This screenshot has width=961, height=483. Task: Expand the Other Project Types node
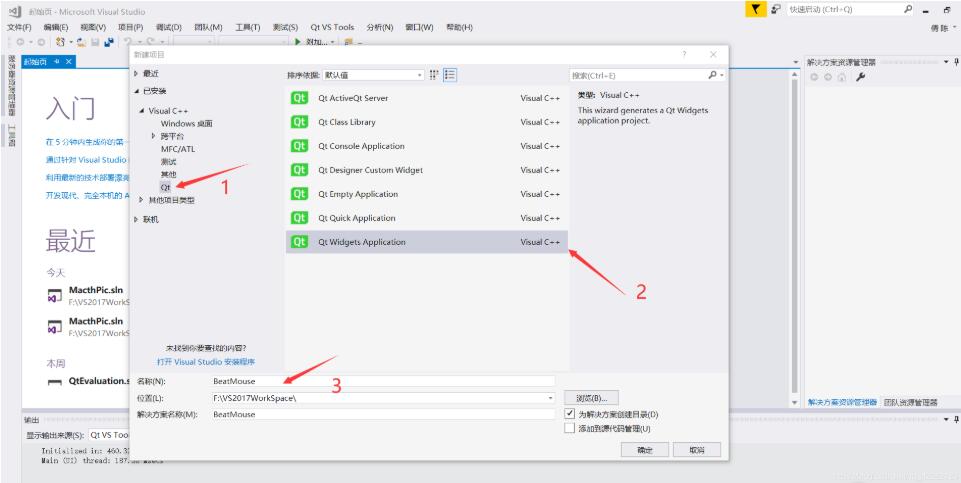(142, 200)
